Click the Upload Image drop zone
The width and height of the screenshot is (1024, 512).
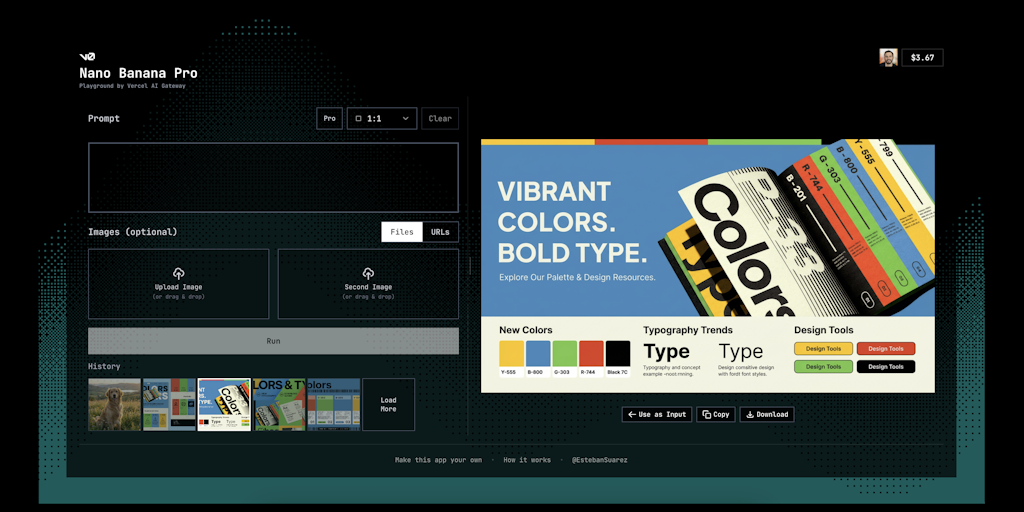coord(178,283)
